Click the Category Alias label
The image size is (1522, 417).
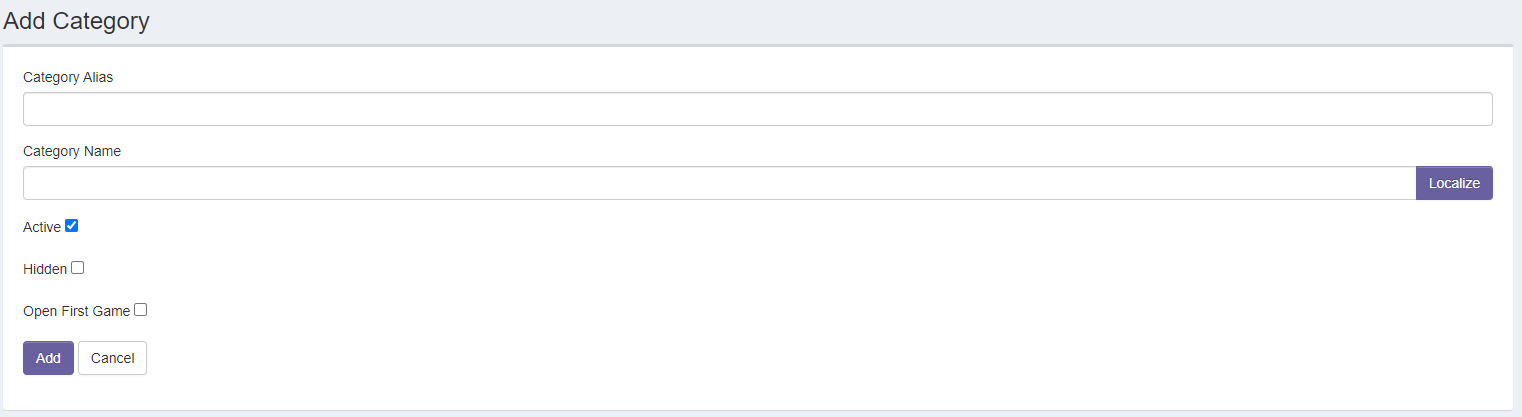[68, 77]
